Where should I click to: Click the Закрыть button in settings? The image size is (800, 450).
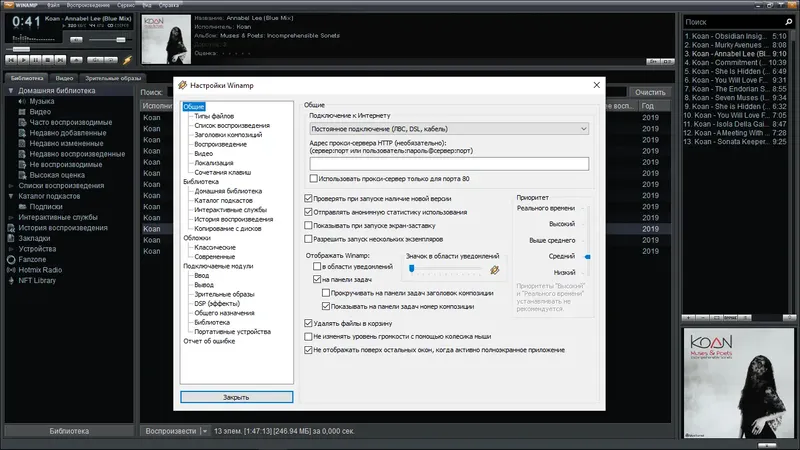point(236,397)
